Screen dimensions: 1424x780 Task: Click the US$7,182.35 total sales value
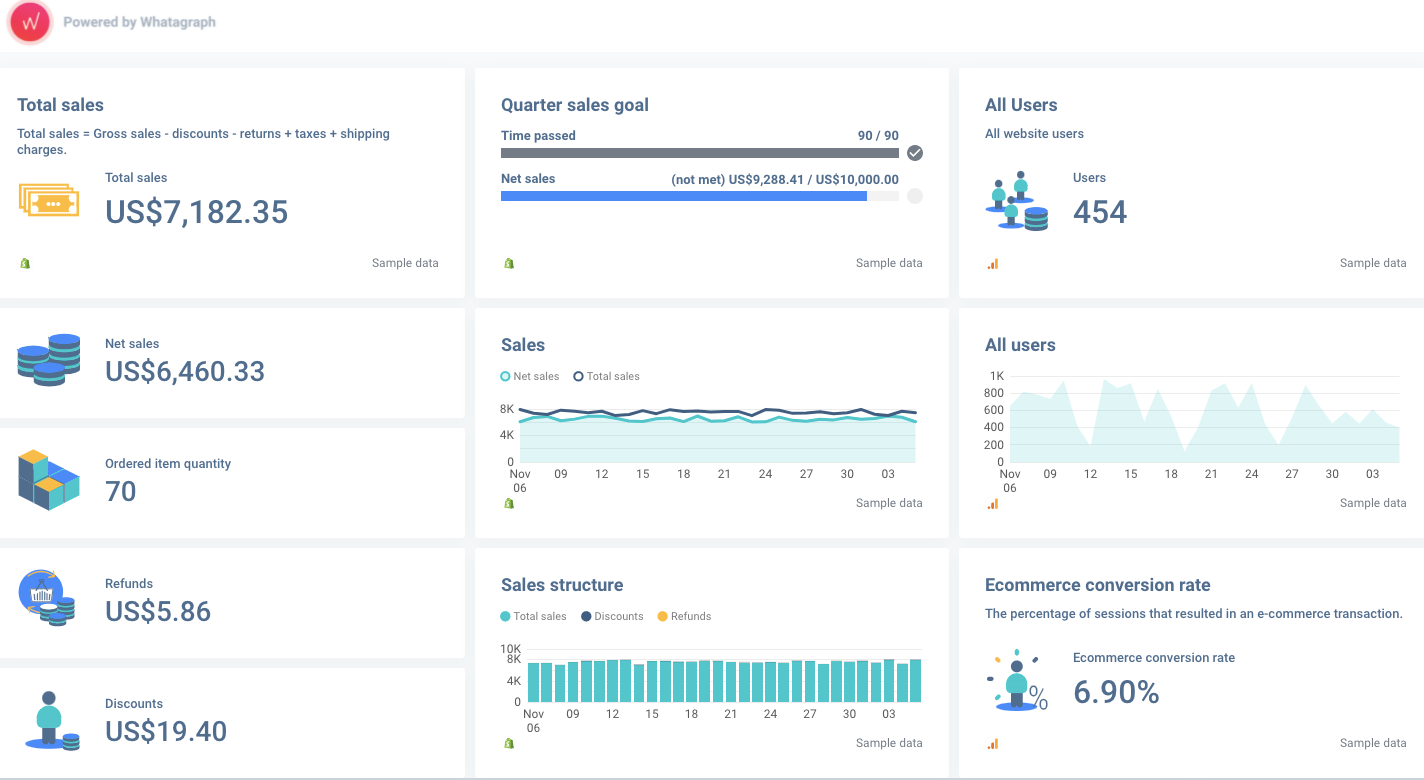point(197,212)
